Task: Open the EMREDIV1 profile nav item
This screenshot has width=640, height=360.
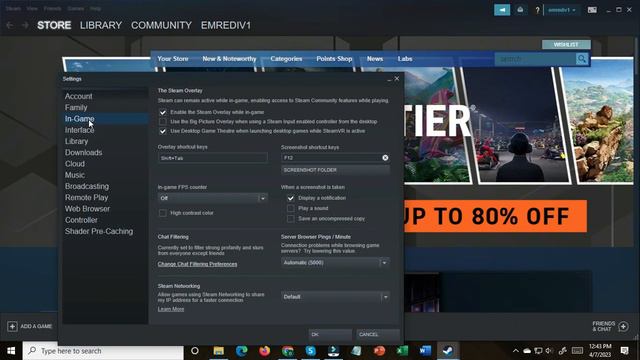Action: coord(226,25)
